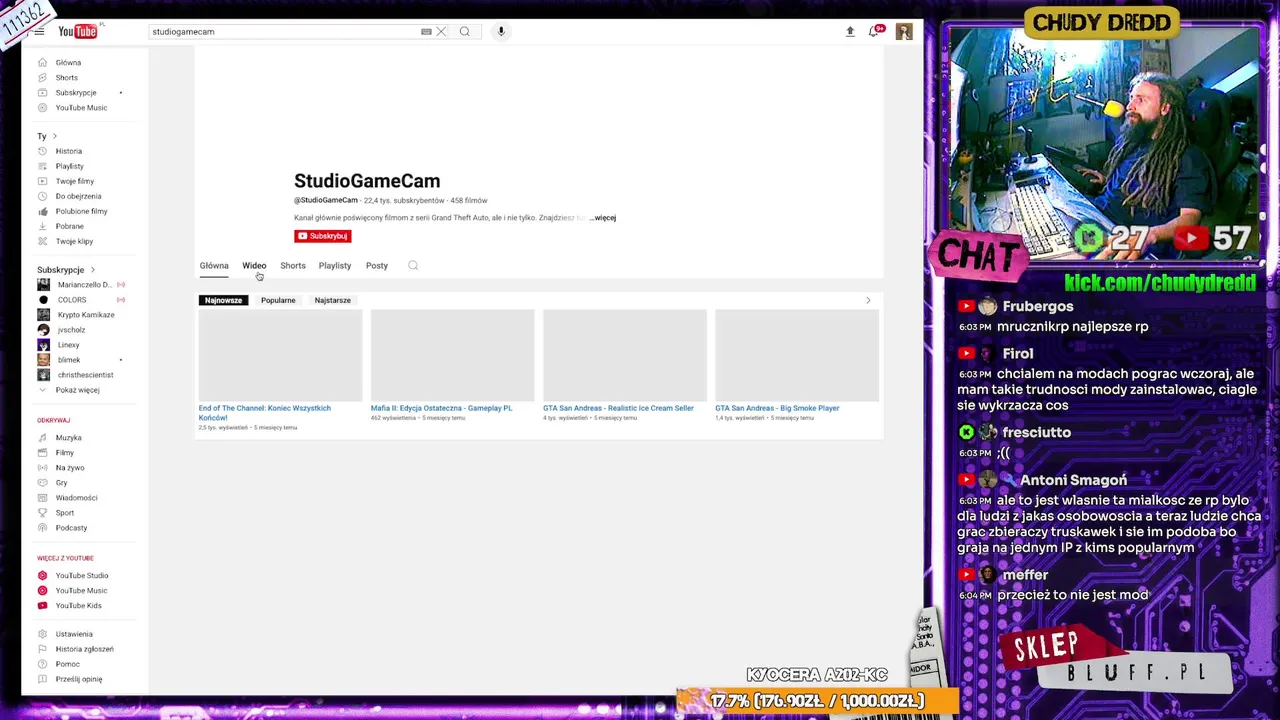This screenshot has height=720, width=1280.
Task: Click the Mafia II video thumbnail
Action: pos(452,355)
